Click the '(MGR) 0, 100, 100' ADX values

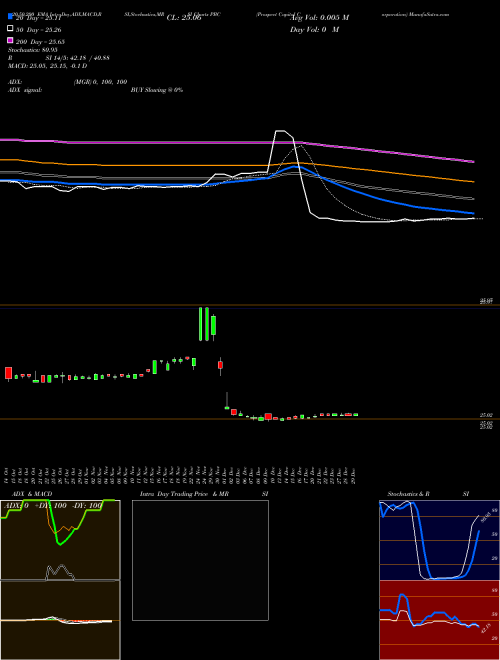[x=101, y=82]
